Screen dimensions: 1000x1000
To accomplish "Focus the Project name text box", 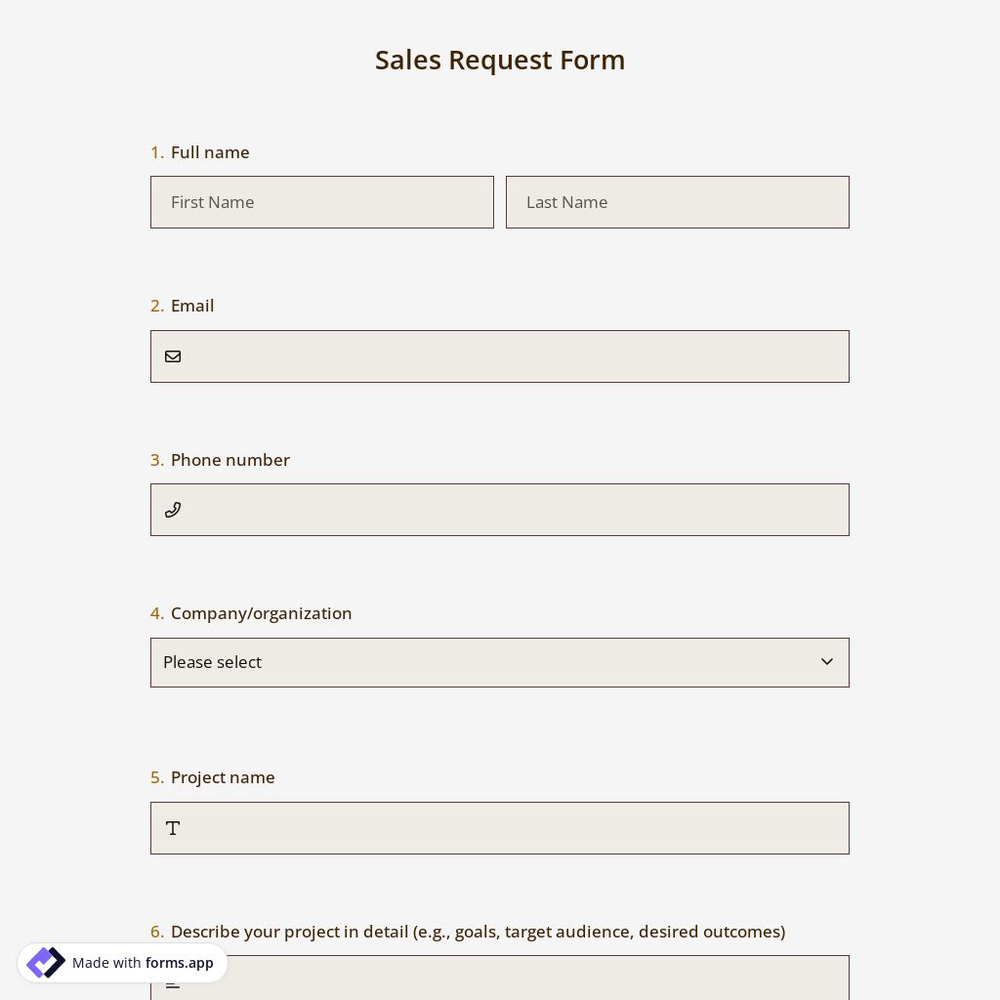I will [500, 828].
